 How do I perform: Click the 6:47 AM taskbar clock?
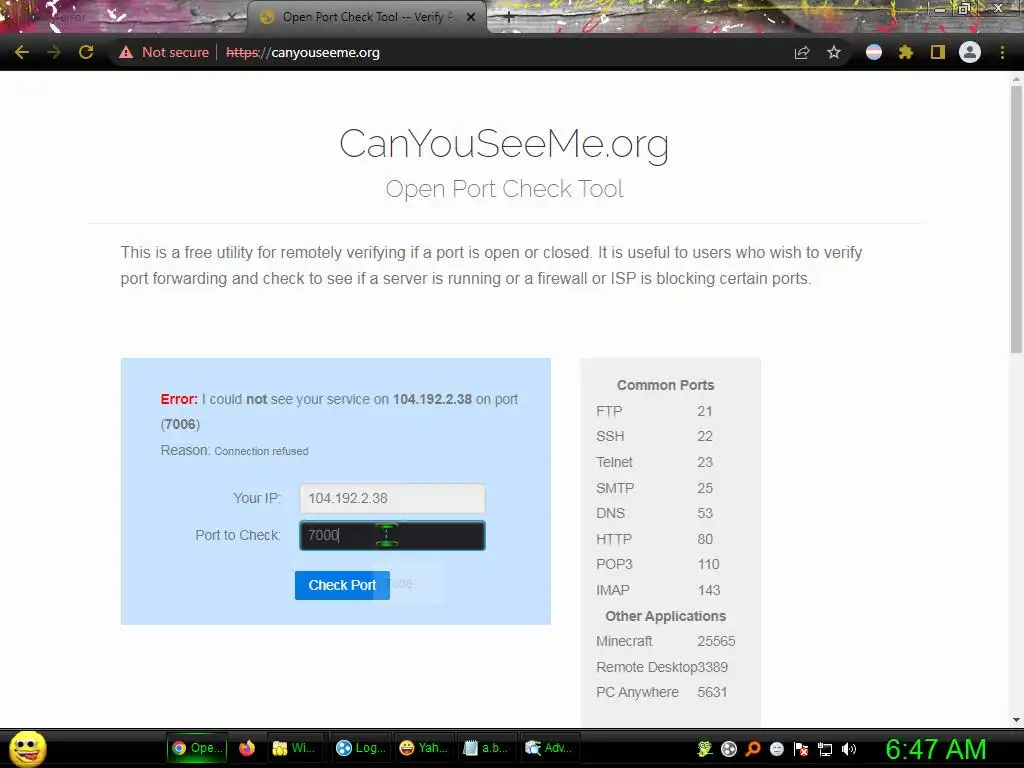936,749
